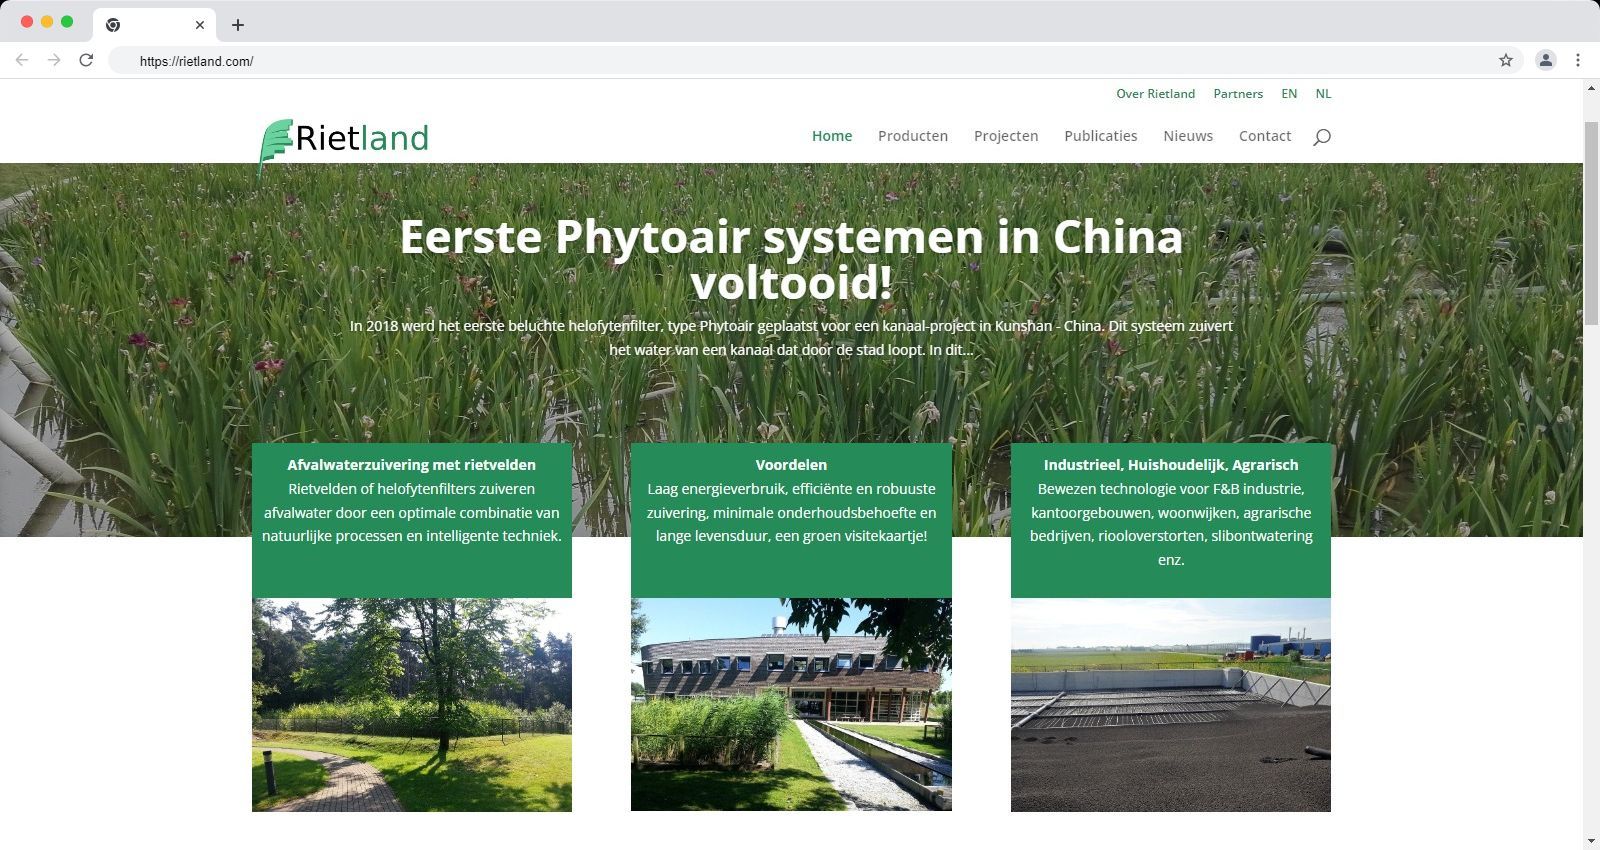Viewport: 1600px width, 850px height.
Task: Click the 'Laag energieverbruik' description text
Action: pos(791,512)
